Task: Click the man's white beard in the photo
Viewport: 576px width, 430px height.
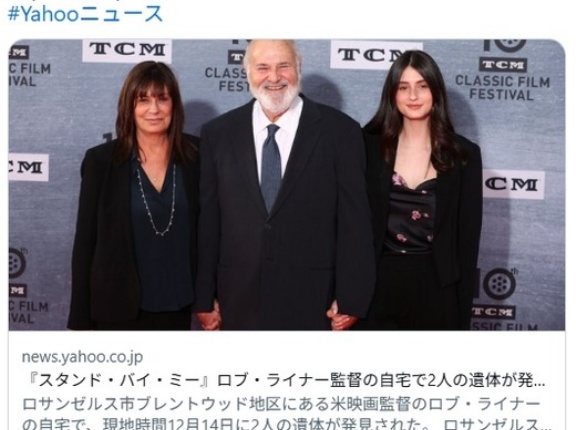Action: [x=275, y=97]
